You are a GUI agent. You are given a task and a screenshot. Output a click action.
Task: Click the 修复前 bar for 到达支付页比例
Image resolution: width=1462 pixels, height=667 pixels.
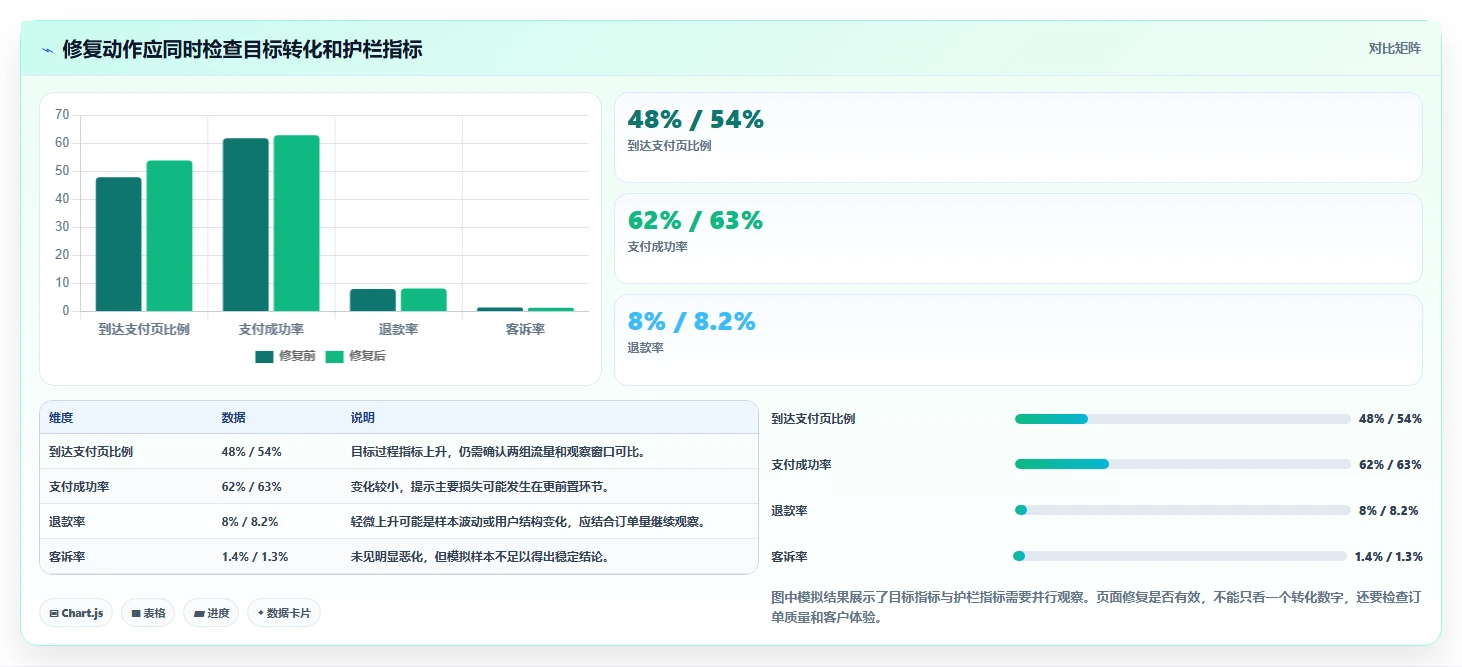[119, 244]
